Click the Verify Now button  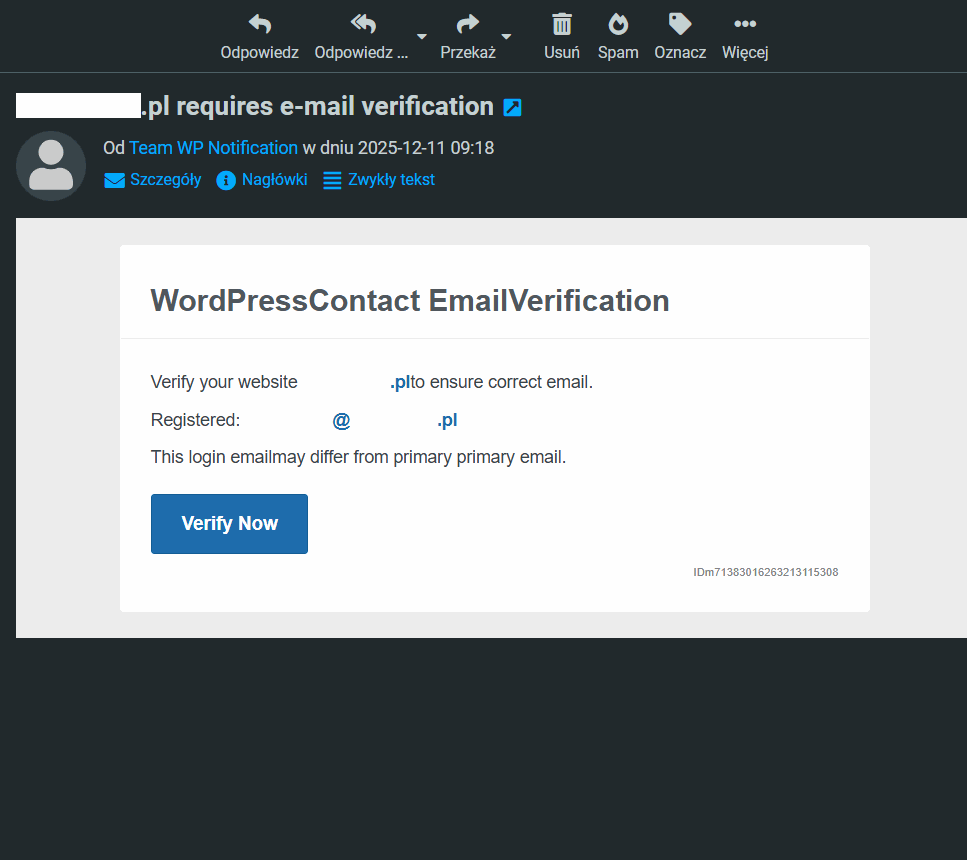point(229,524)
